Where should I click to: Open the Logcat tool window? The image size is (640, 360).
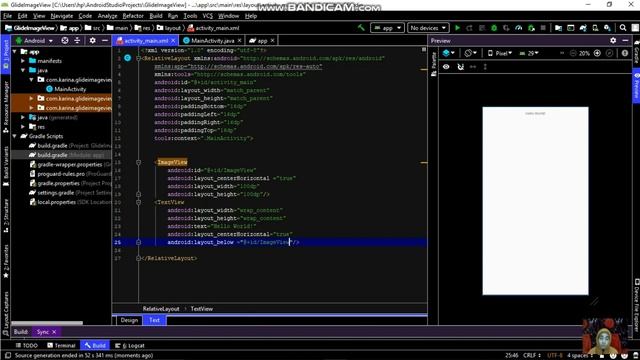click(130, 345)
